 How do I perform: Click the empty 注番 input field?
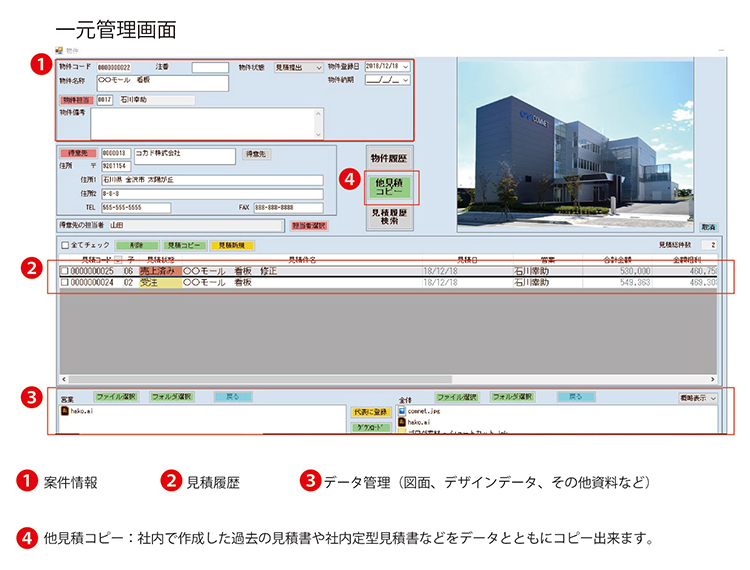click(210, 67)
